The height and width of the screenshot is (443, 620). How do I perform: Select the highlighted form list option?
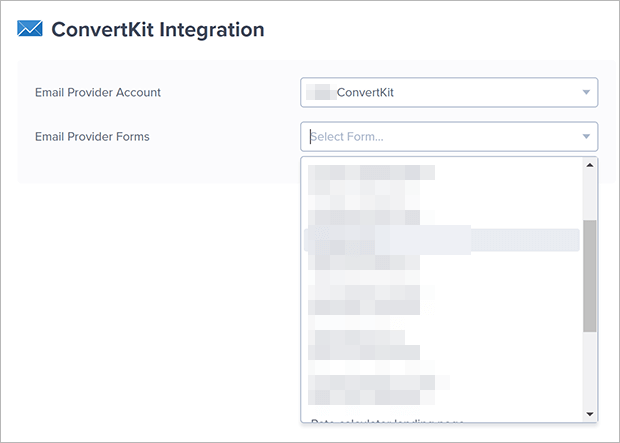pyautogui.click(x=442, y=240)
